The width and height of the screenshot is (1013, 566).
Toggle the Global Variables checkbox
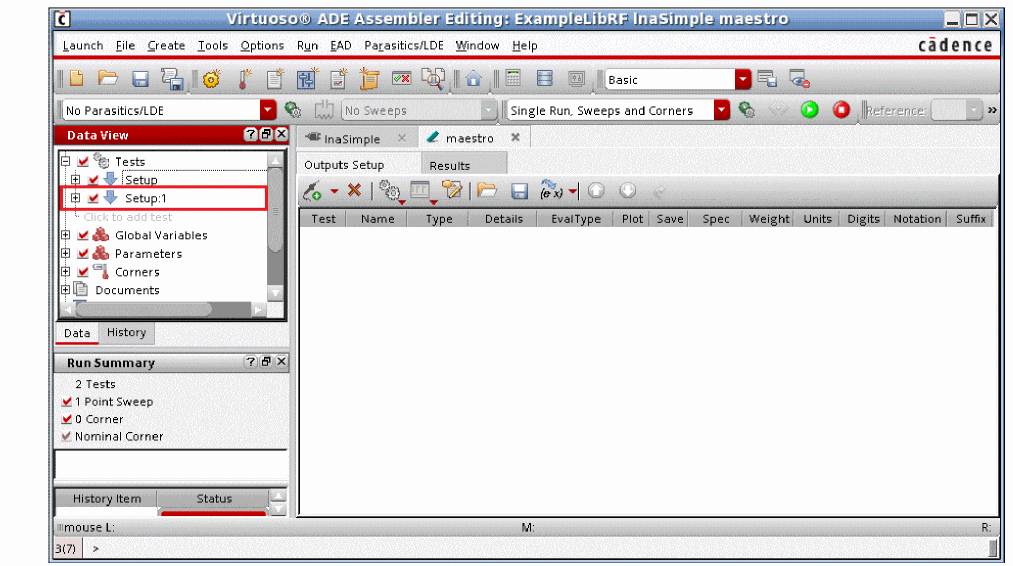pos(83,235)
